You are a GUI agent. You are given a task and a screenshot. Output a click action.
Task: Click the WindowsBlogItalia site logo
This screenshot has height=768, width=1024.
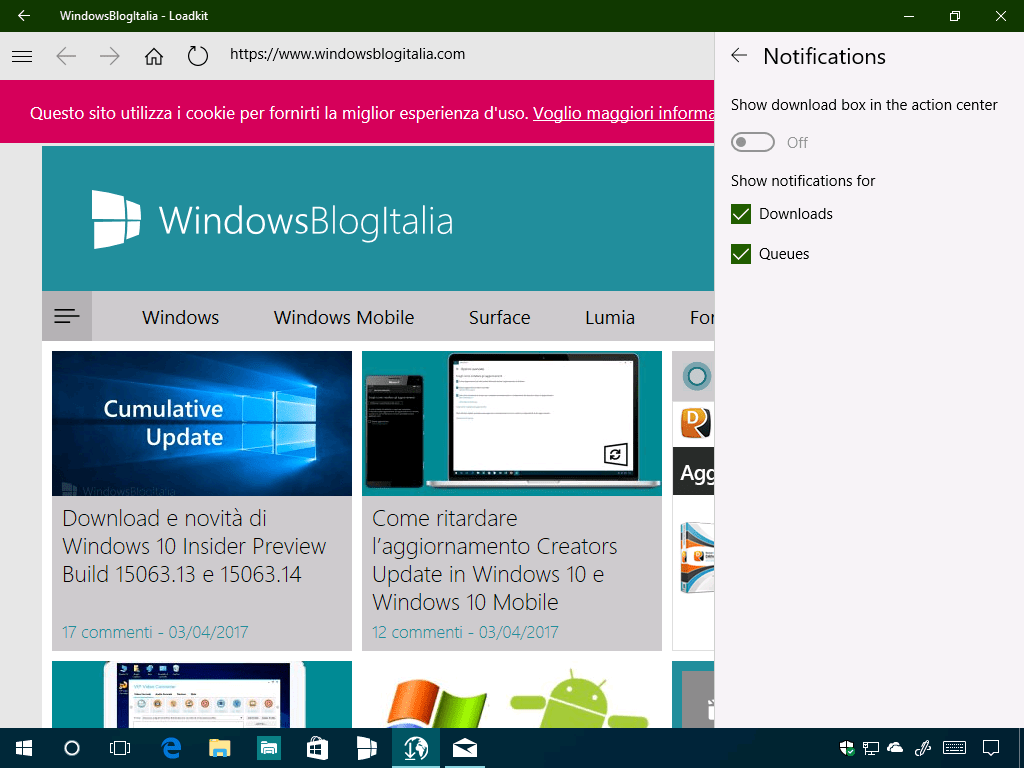(x=272, y=219)
